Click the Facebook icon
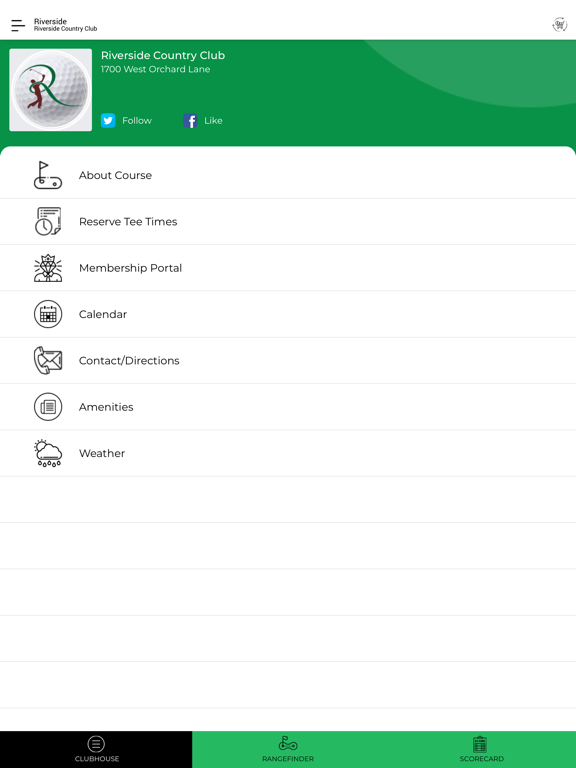Screen dimensions: 576x768 tap(190, 120)
